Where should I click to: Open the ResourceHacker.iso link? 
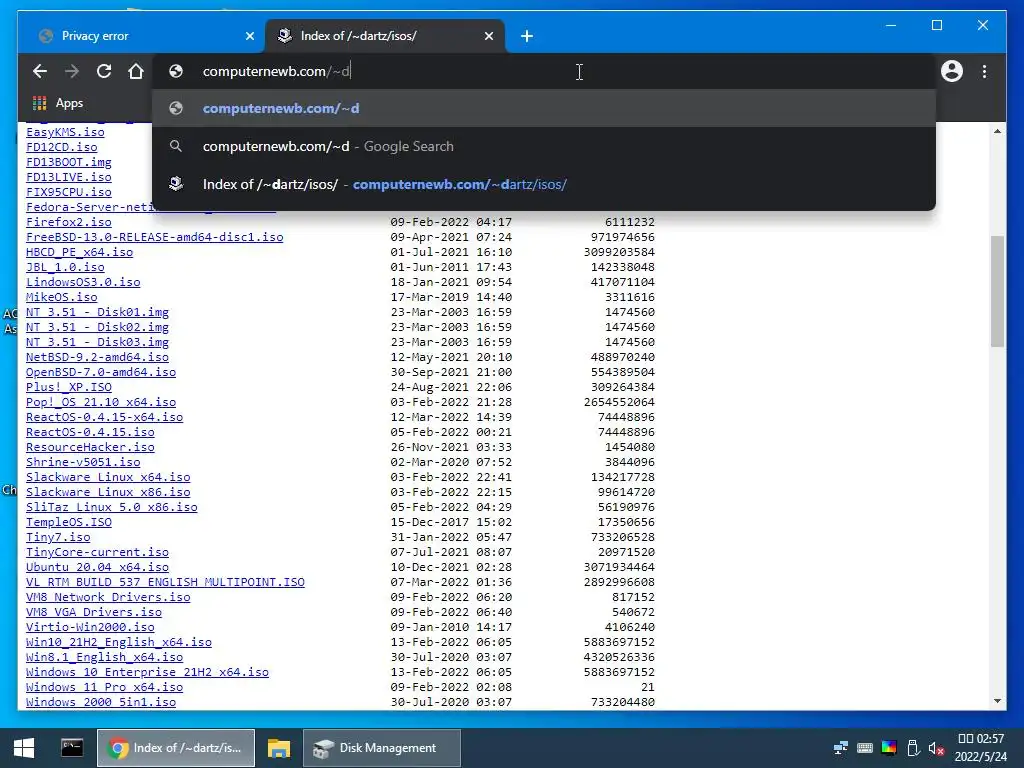click(x=90, y=447)
